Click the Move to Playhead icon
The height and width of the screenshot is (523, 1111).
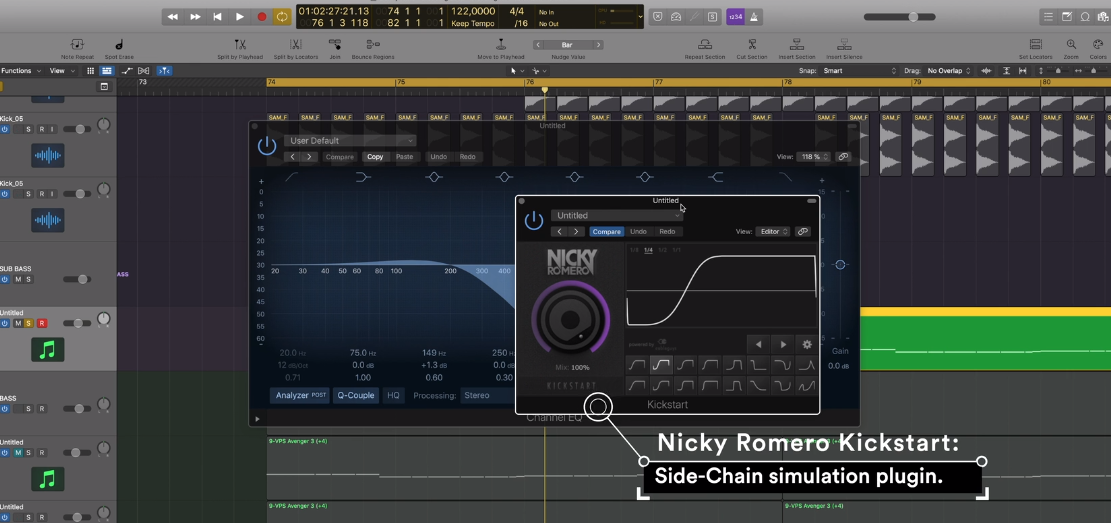[x=501, y=45]
